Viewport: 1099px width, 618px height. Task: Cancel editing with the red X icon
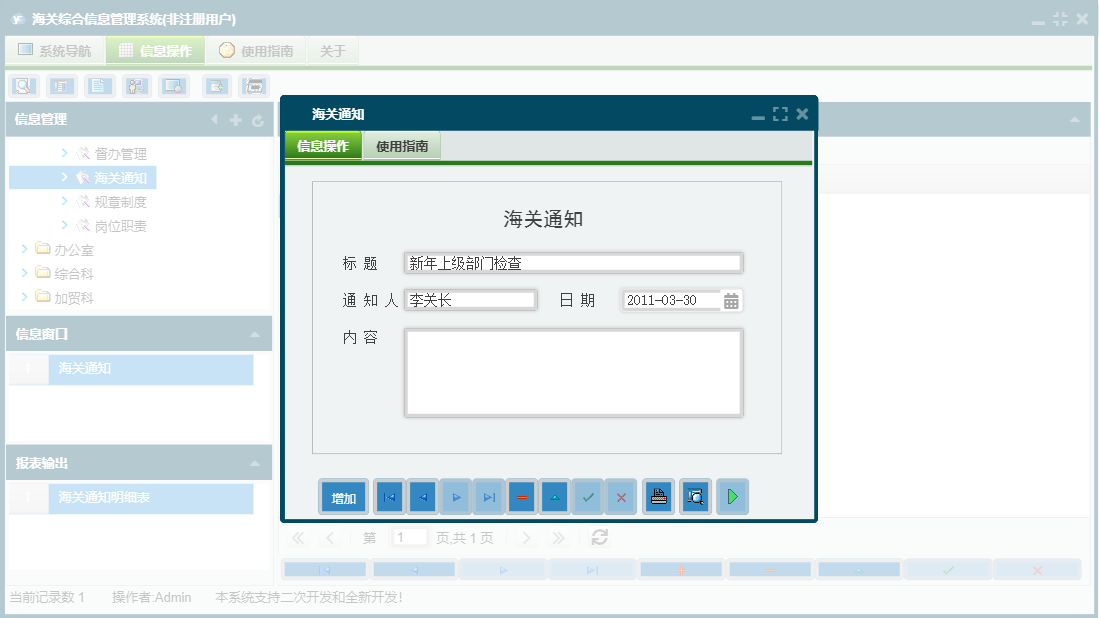[620, 496]
